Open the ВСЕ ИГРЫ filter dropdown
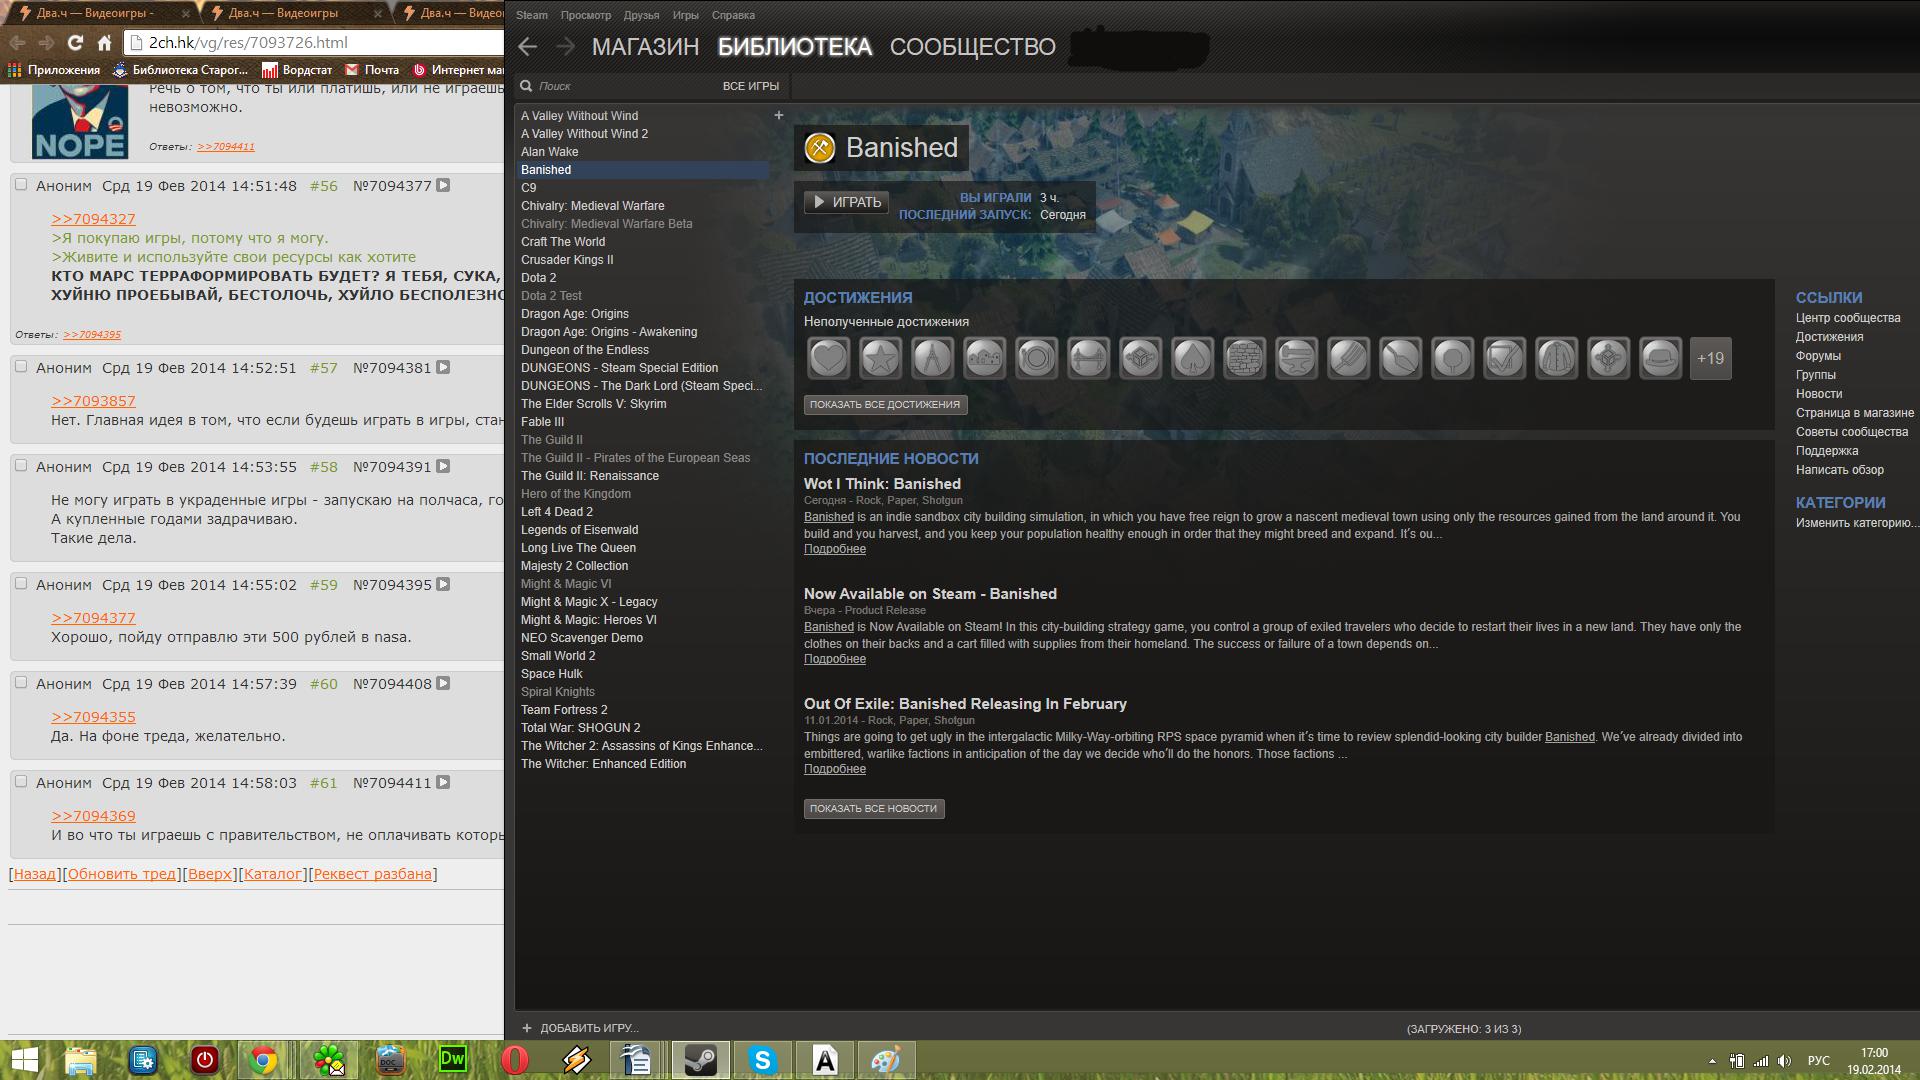This screenshot has width=1920, height=1080. 750,86
